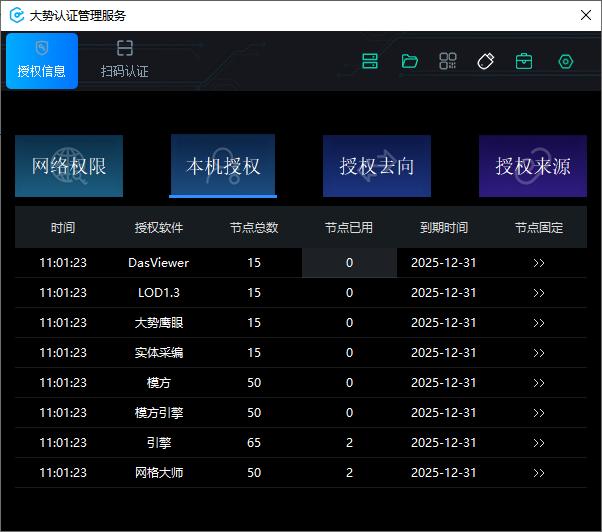The height and width of the screenshot is (532, 602).
Task: Click used nodes 2 in 引擎 row
Action: (x=349, y=443)
